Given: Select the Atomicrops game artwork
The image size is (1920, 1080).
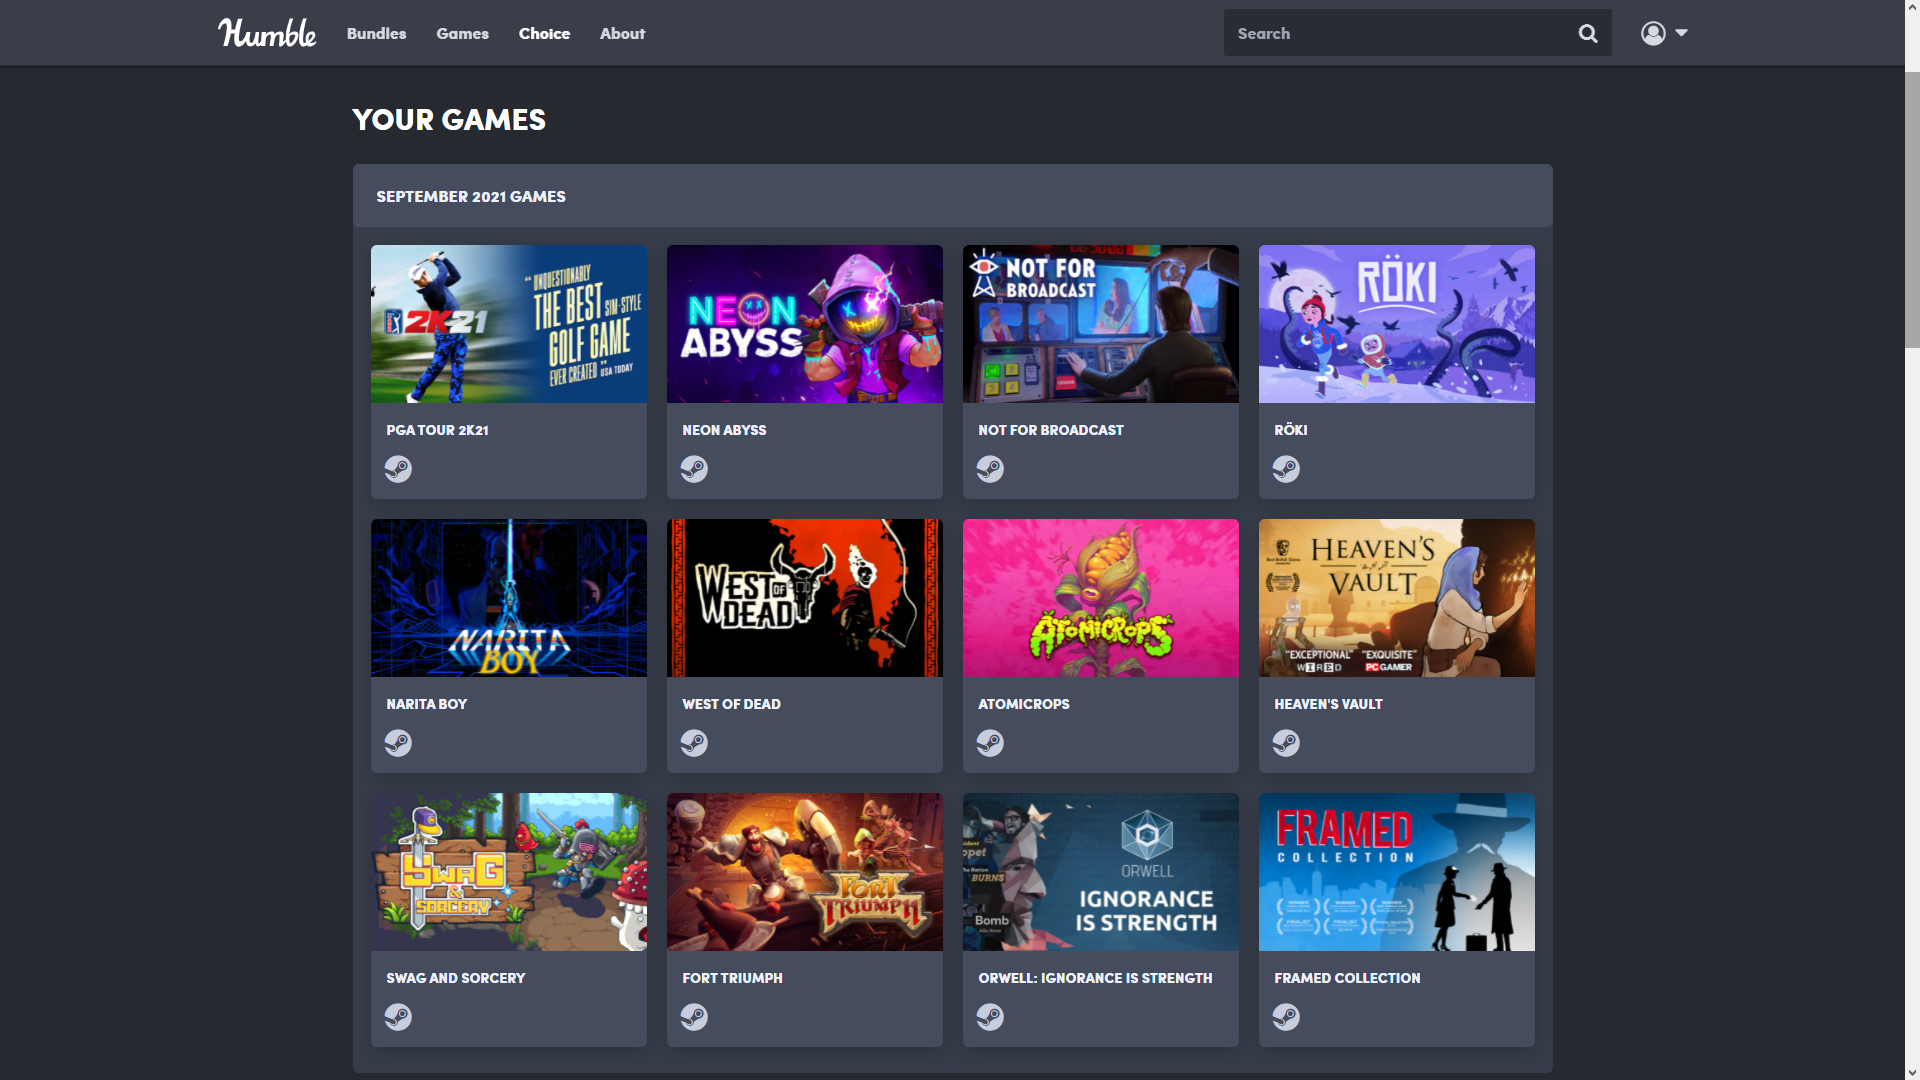Looking at the screenshot, I should (1100, 598).
